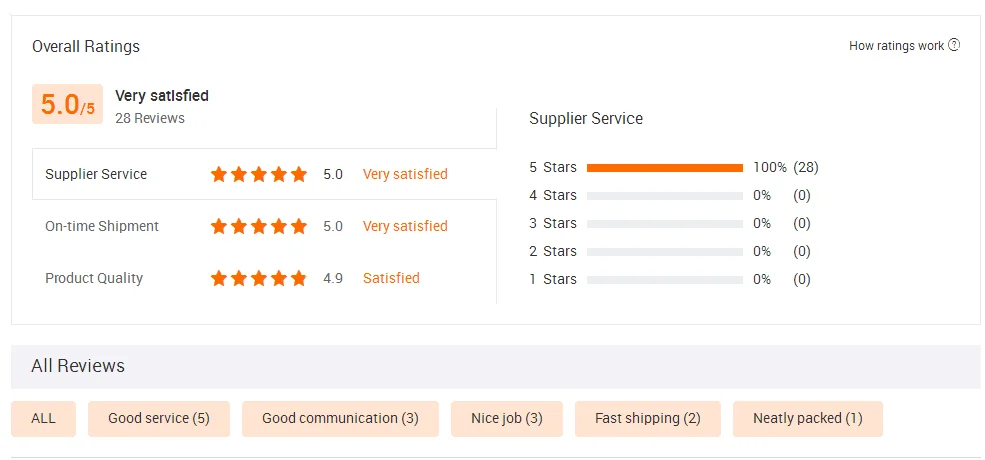Click the All Reviews section header
The image size is (985, 460).
coord(78,366)
